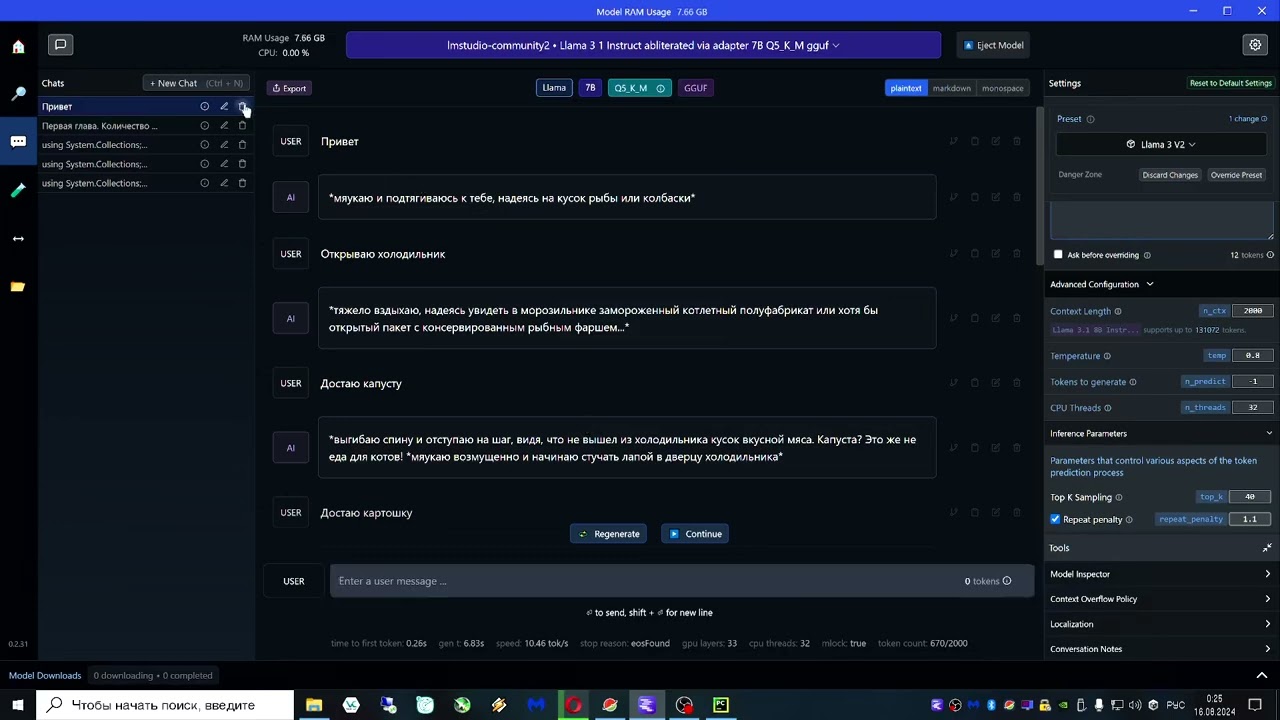The image size is (1280, 720).
Task: Click Reset to Default Settings
Action: tap(1230, 83)
